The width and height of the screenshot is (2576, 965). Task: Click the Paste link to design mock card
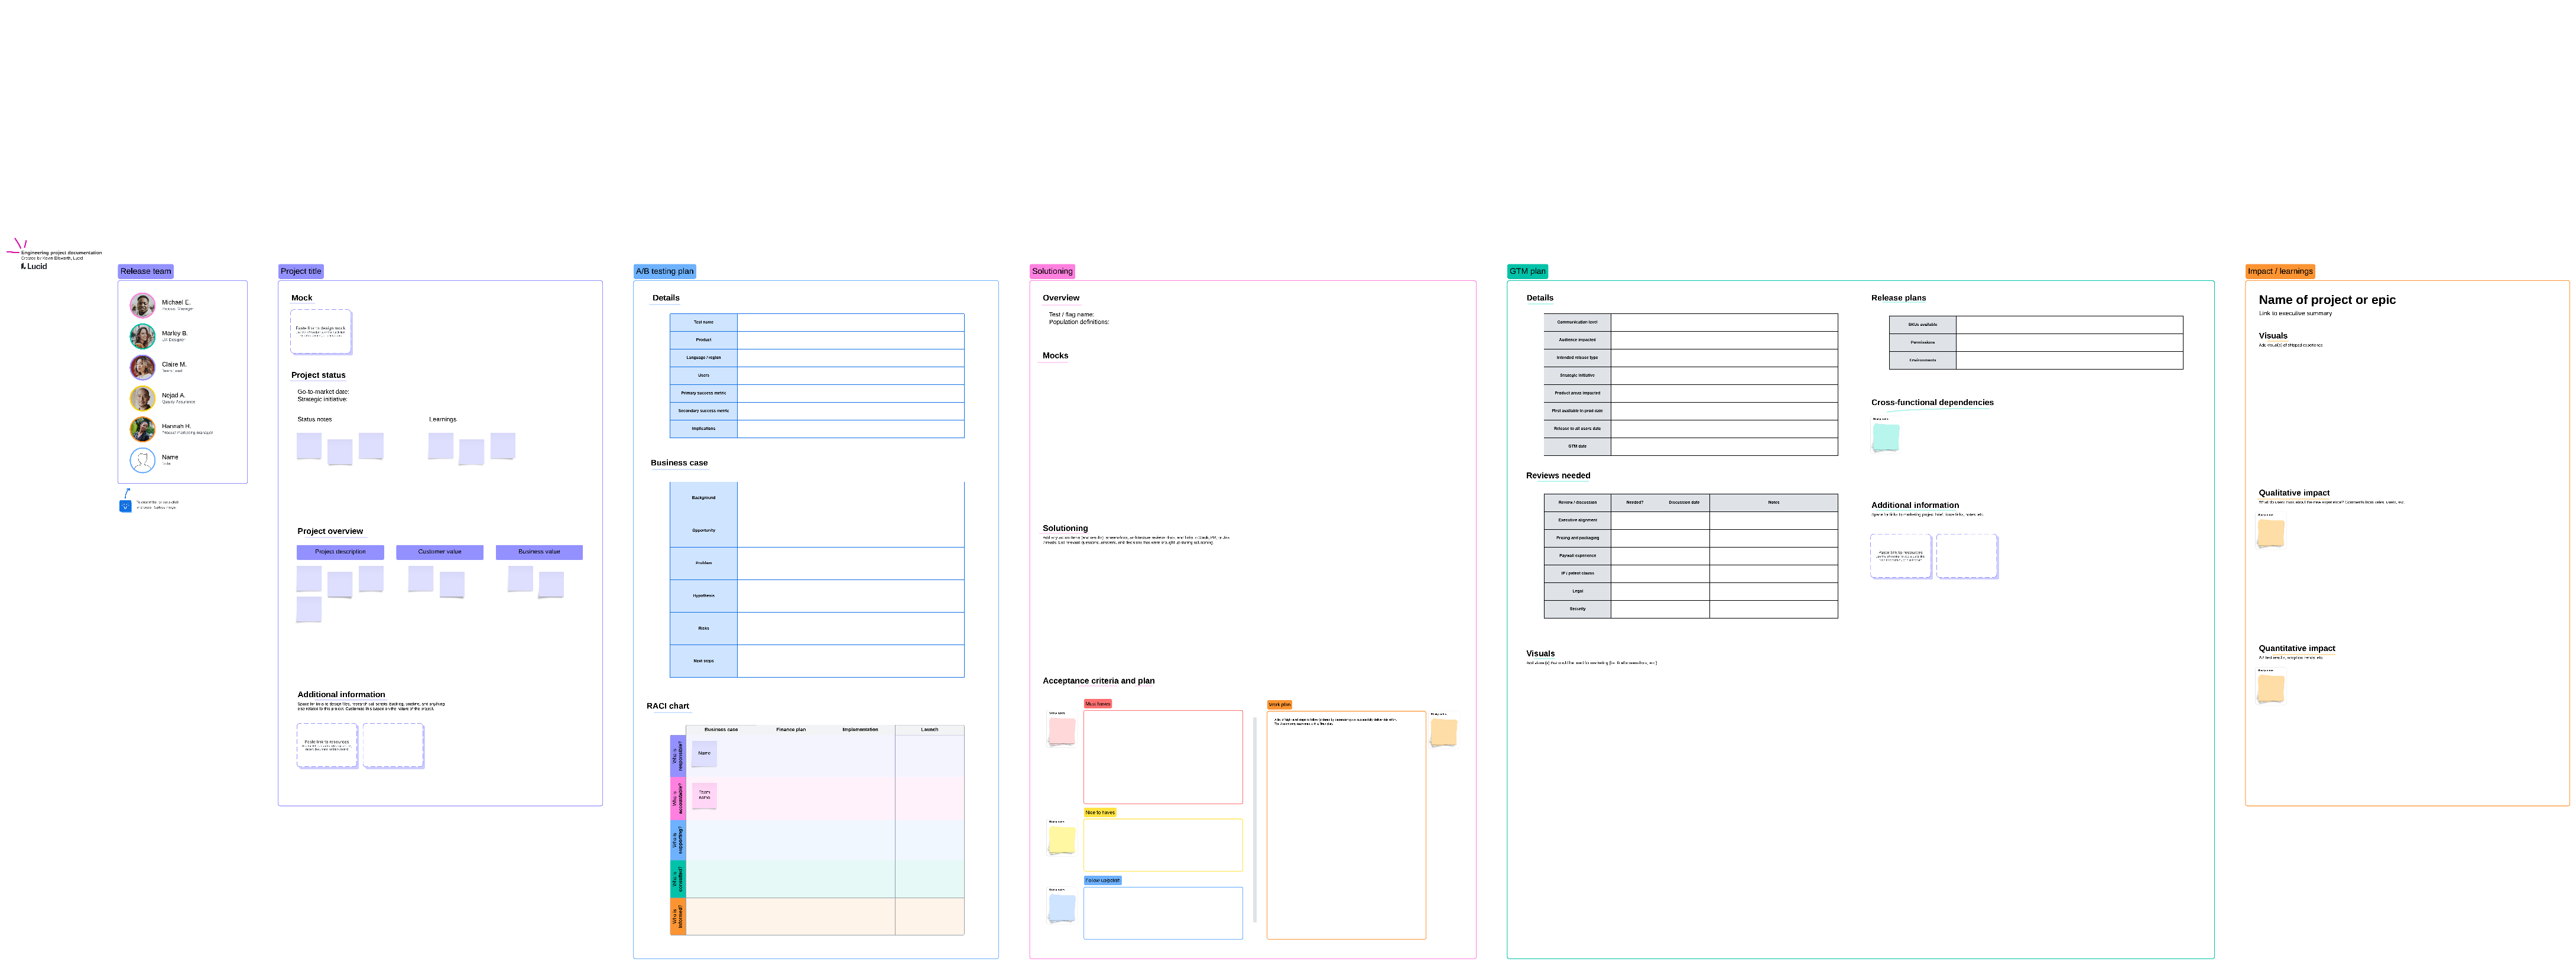tap(320, 331)
